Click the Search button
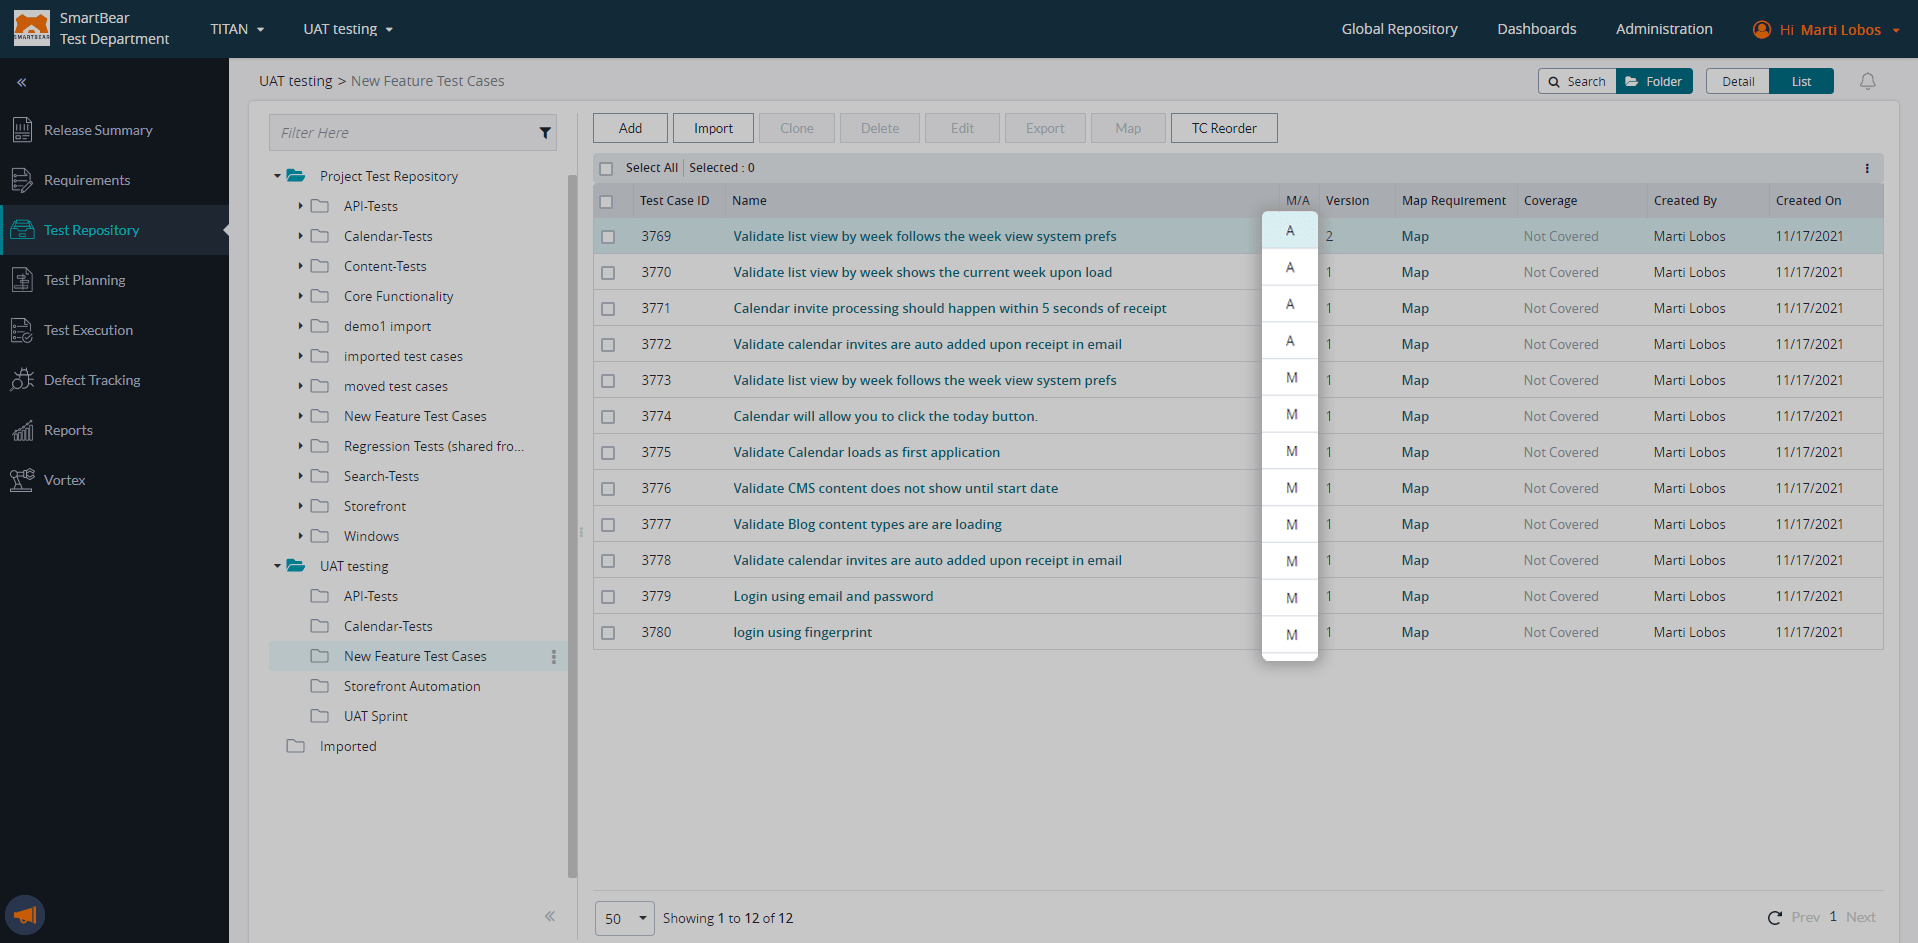The height and width of the screenshot is (943, 1918). pyautogui.click(x=1577, y=81)
